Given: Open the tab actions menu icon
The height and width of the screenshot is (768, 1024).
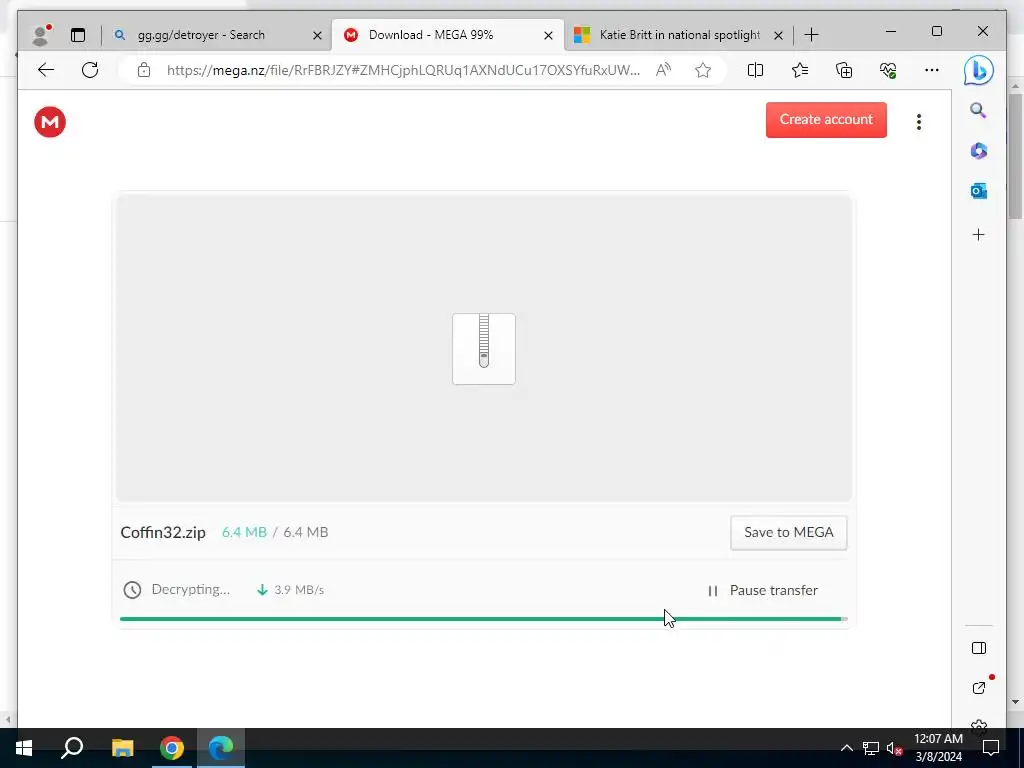Looking at the screenshot, I should pyautogui.click(x=78, y=35).
